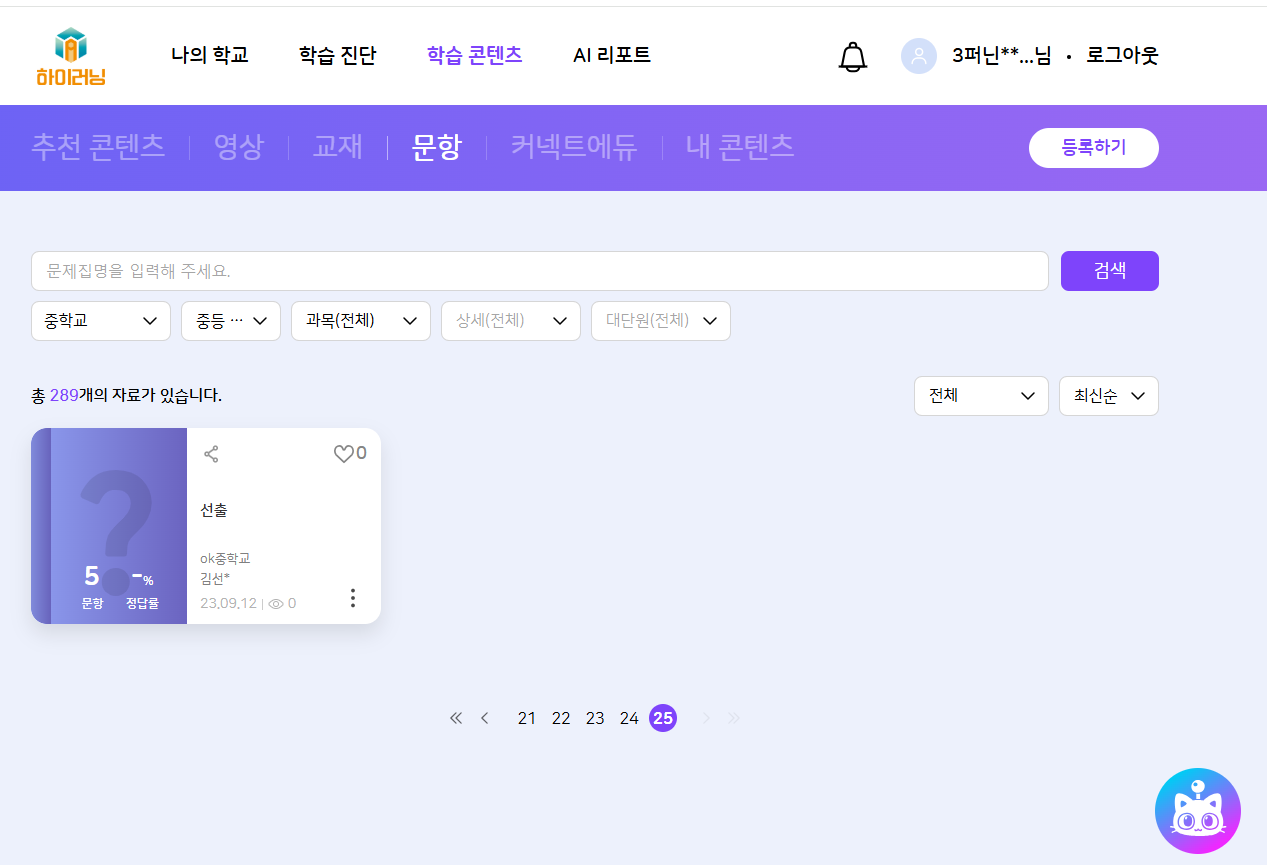
Task: Open the notification bell
Action: (852, 57)
